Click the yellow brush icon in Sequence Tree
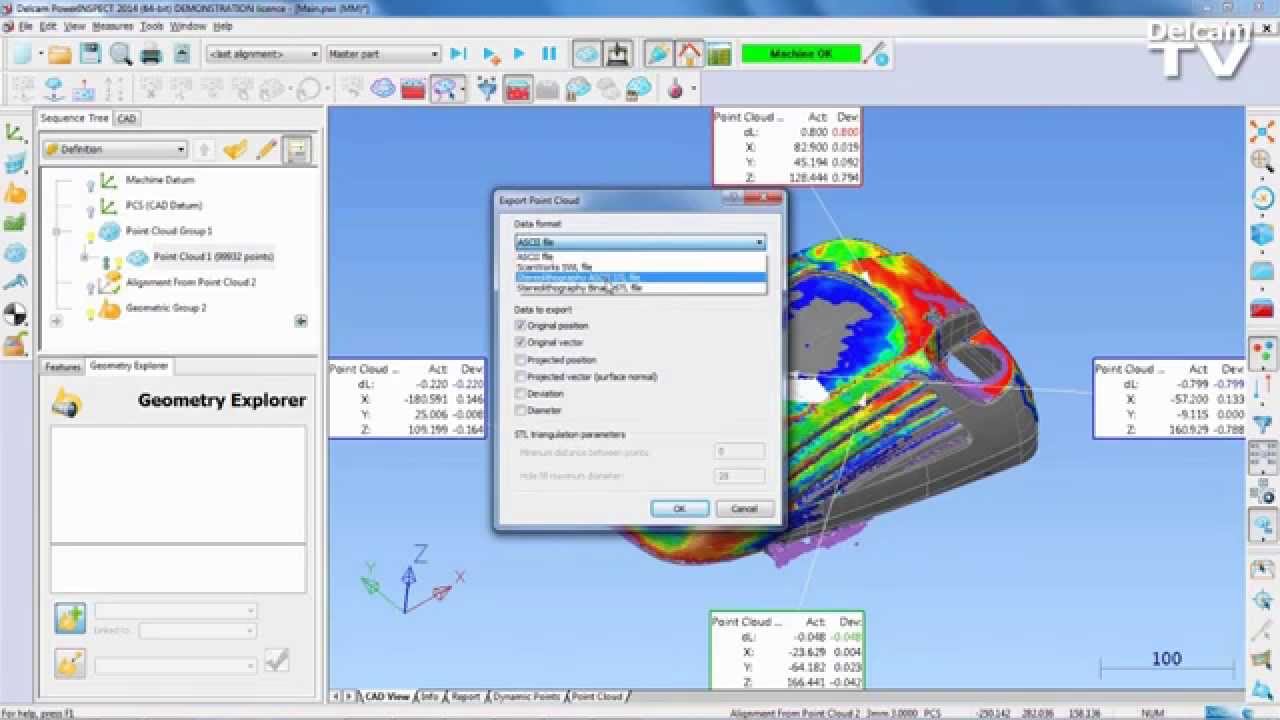The image size is (1280, 720). pos(235,150)
